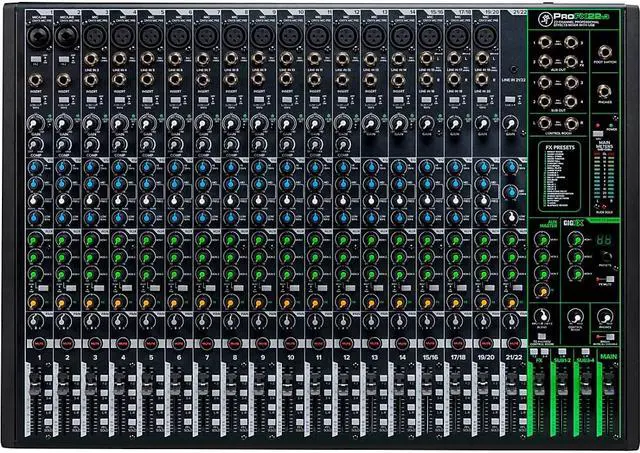
Task: Click the channel 3 Comp knob
Action: click(x=91, y=145)
